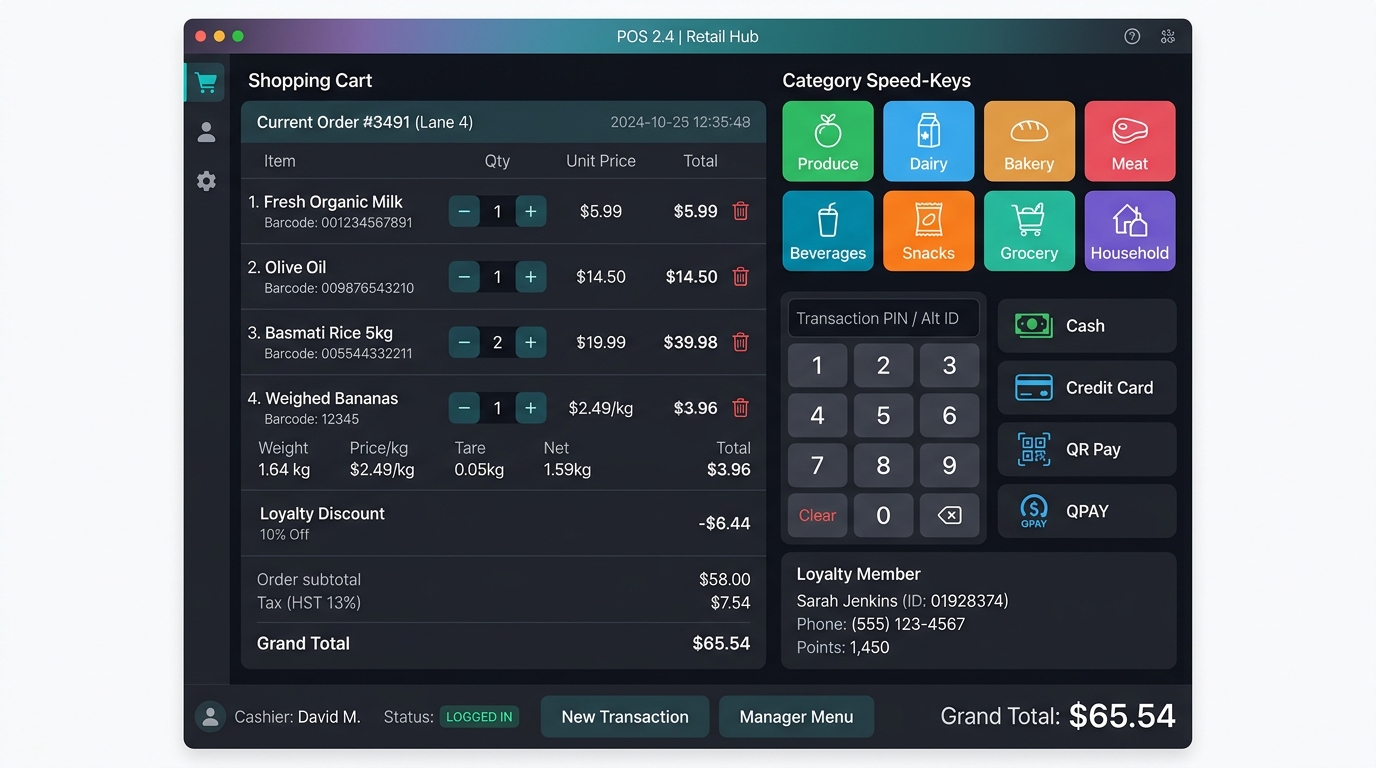Viewport: 1376px width, 768px height.
Task: Tap keypad digit 1
Action: pos(817,365)
